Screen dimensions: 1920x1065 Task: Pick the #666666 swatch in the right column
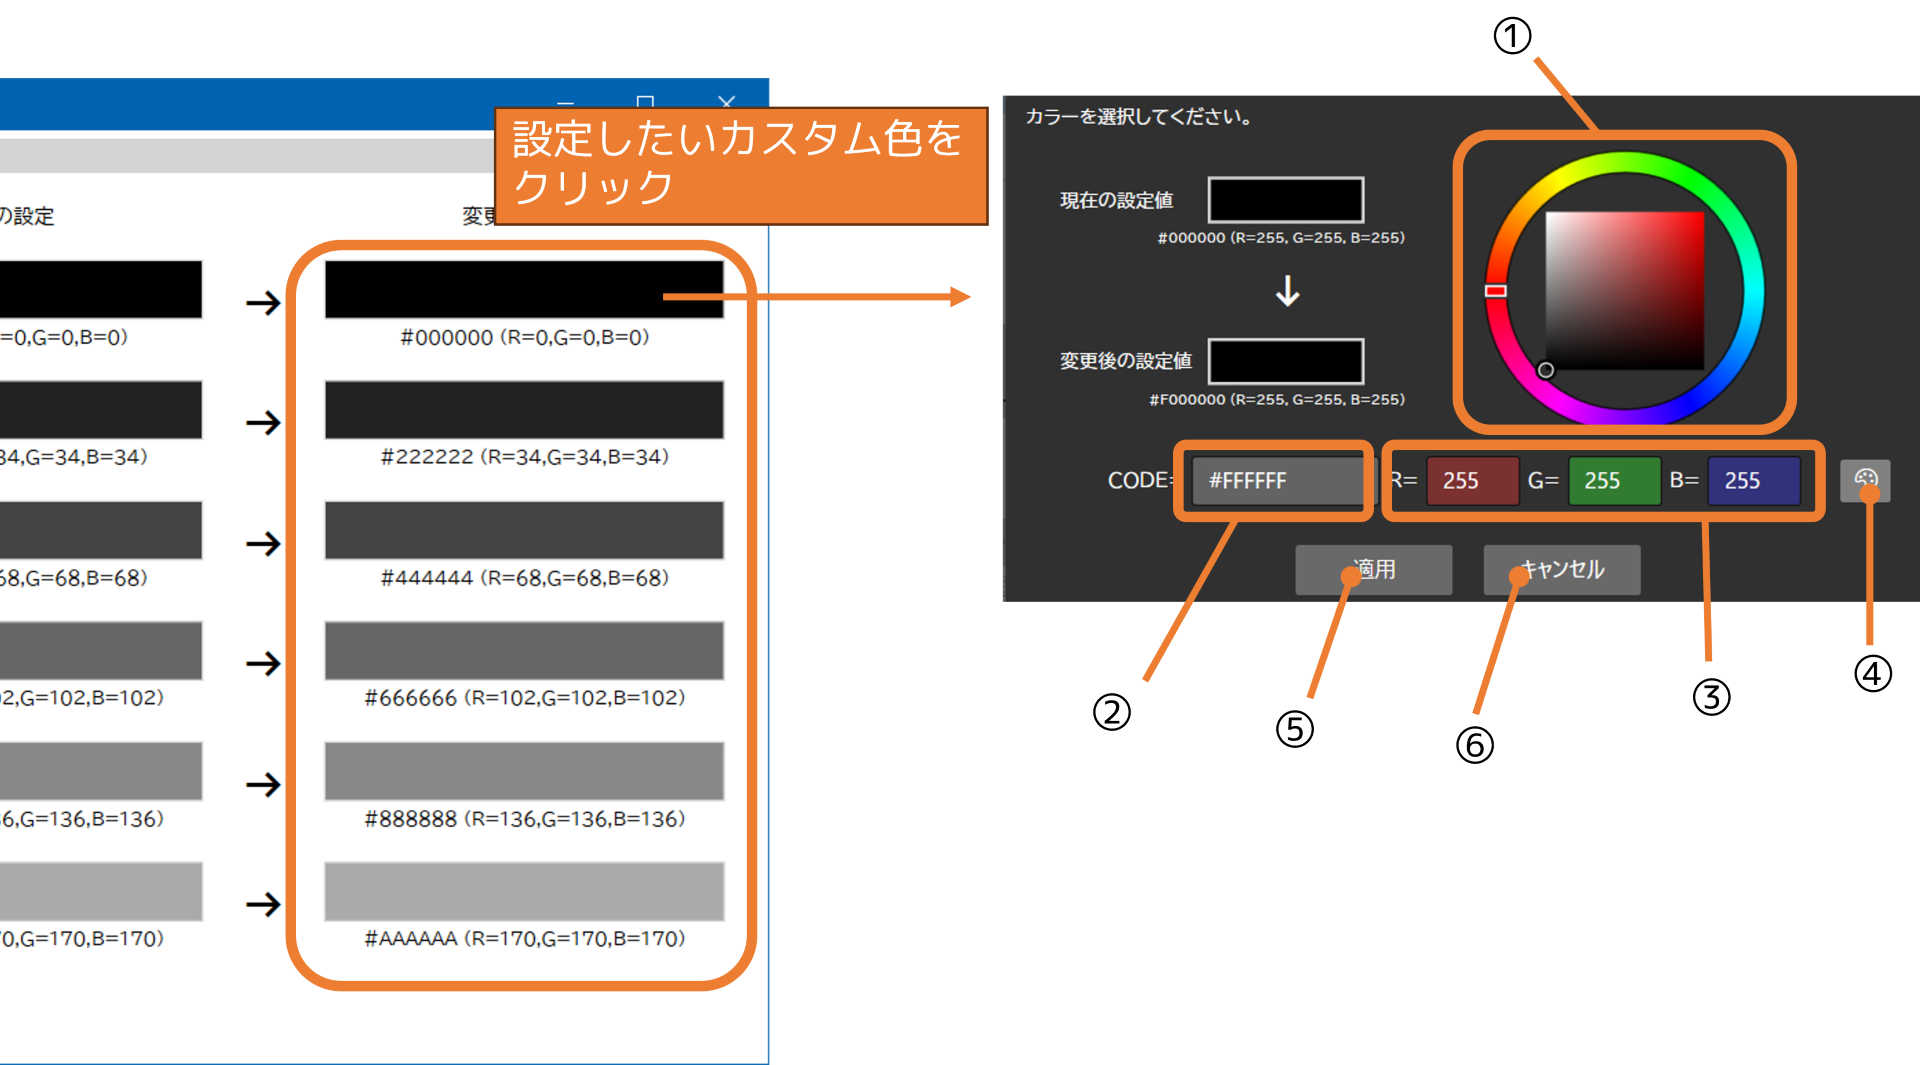click(523, 650)
